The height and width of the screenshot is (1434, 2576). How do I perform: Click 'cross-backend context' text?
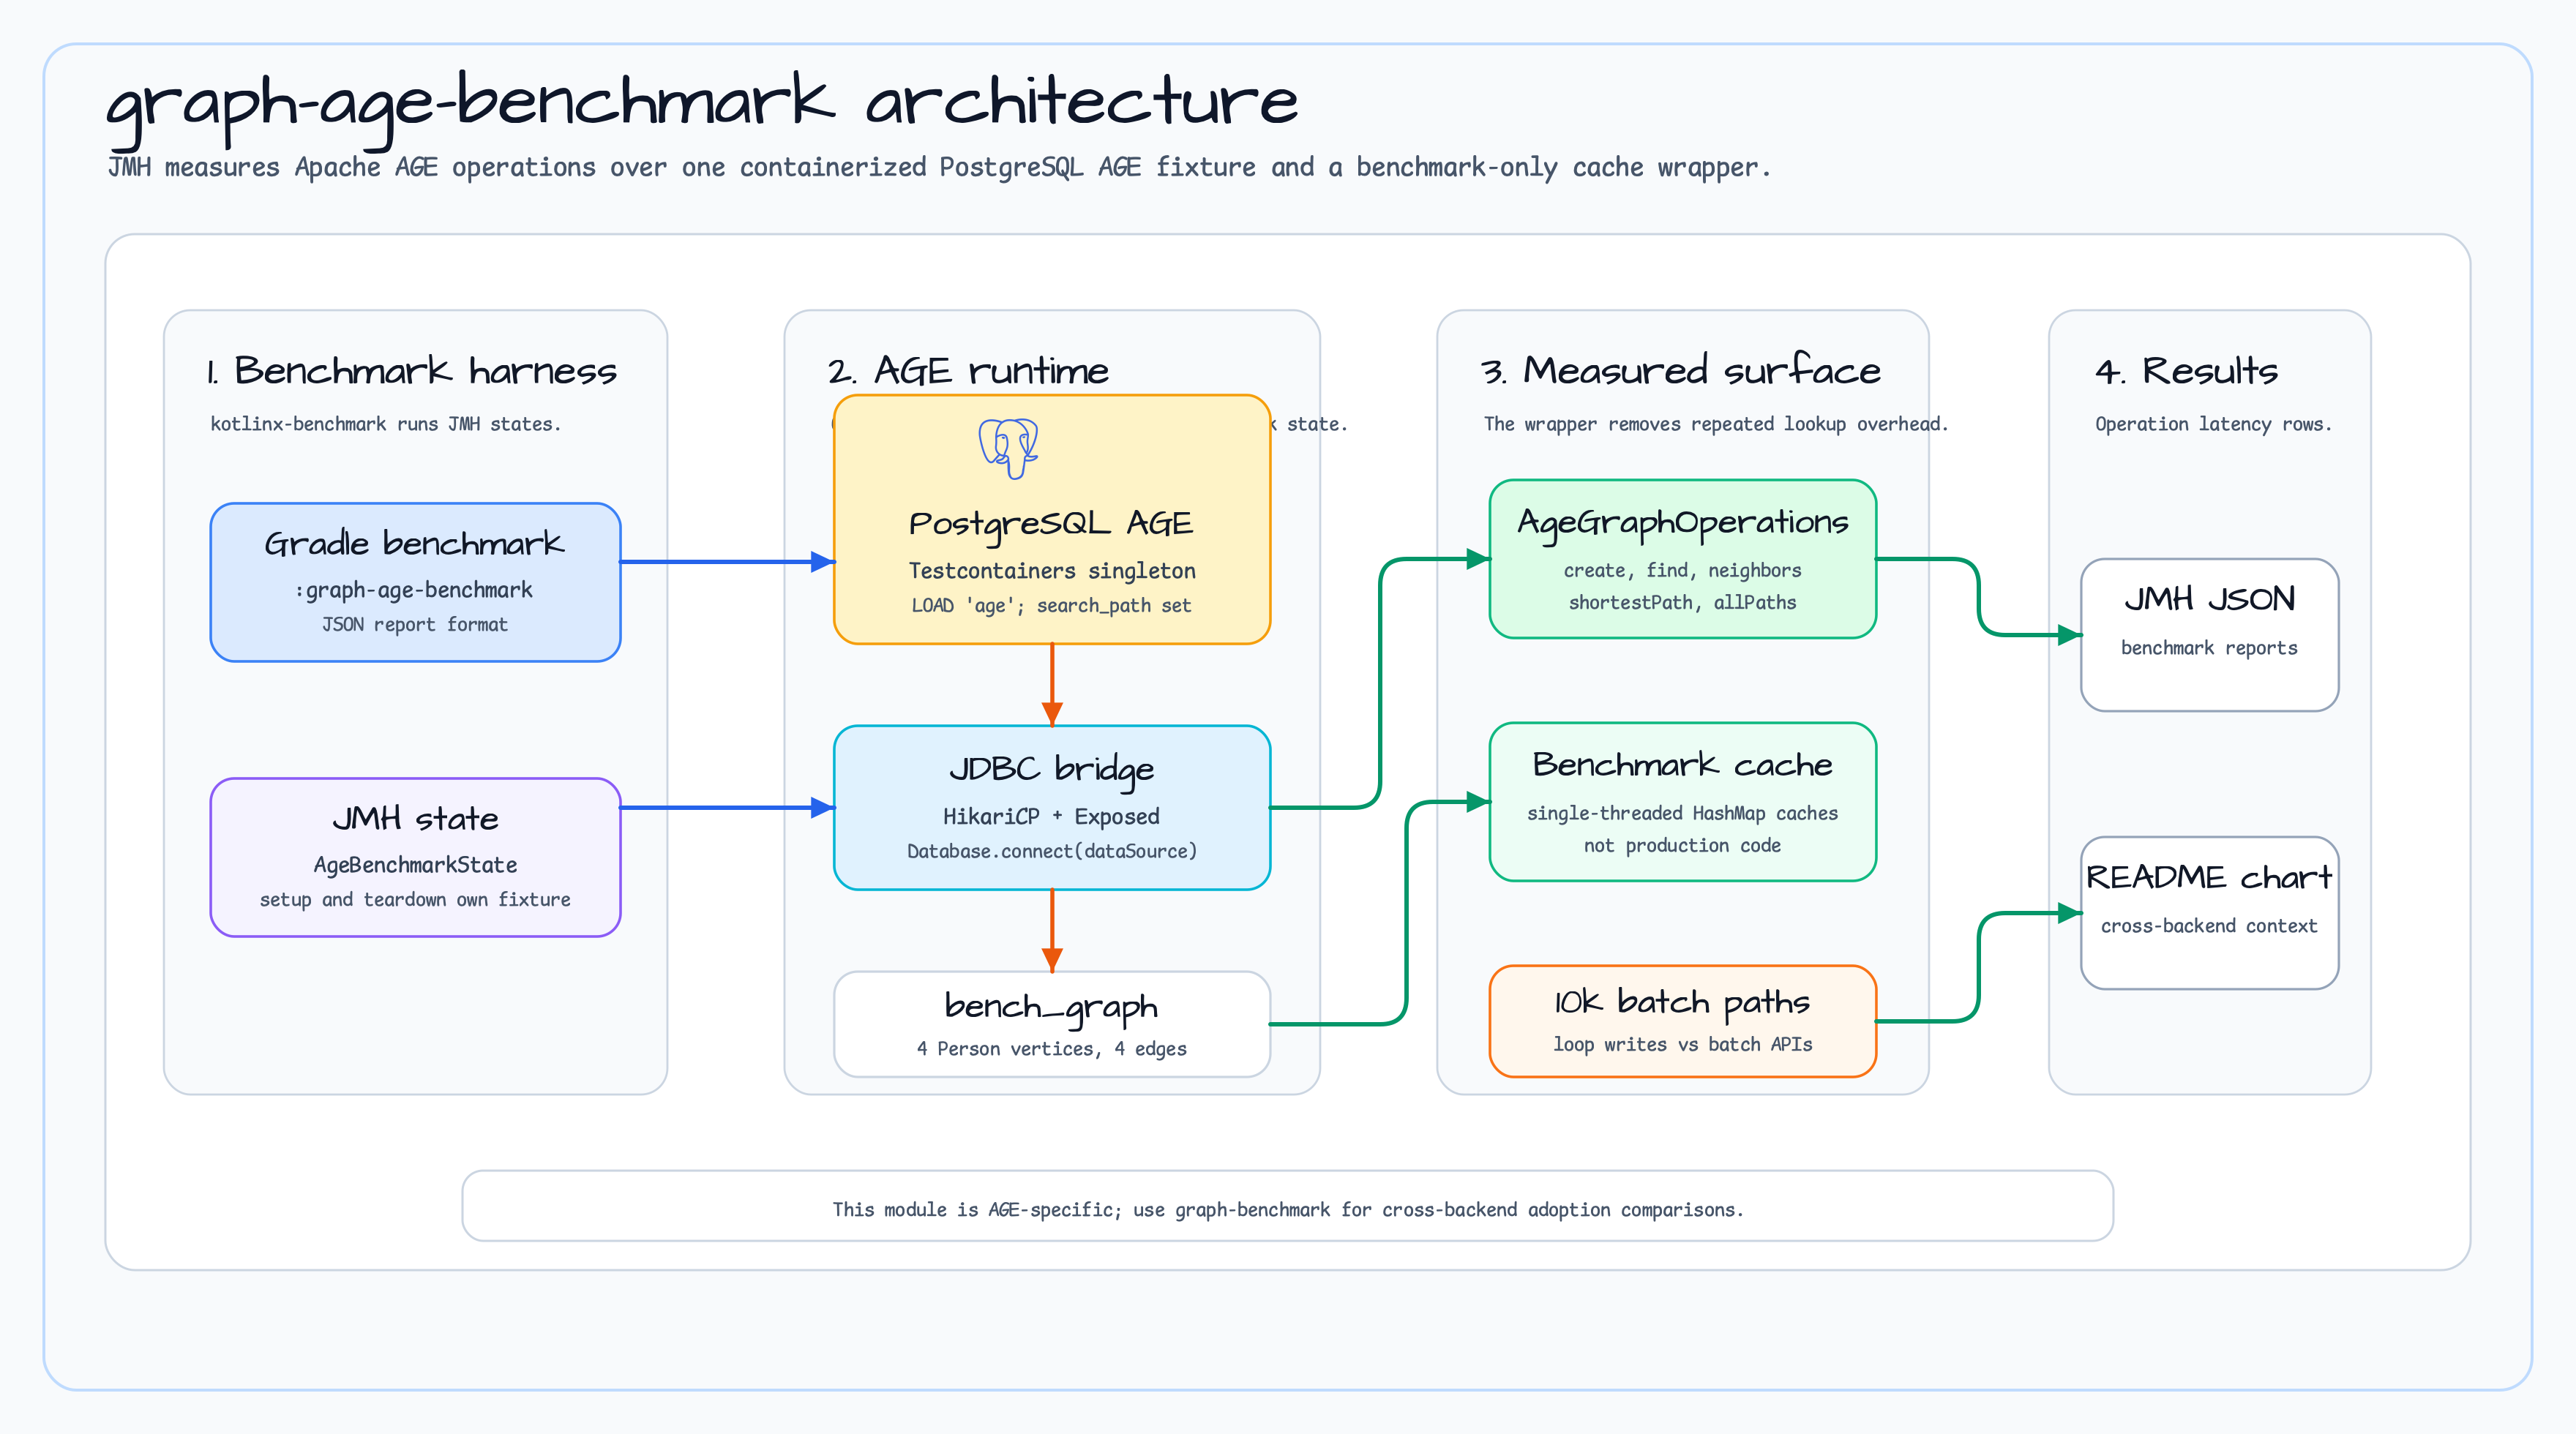click(2209, 926)
